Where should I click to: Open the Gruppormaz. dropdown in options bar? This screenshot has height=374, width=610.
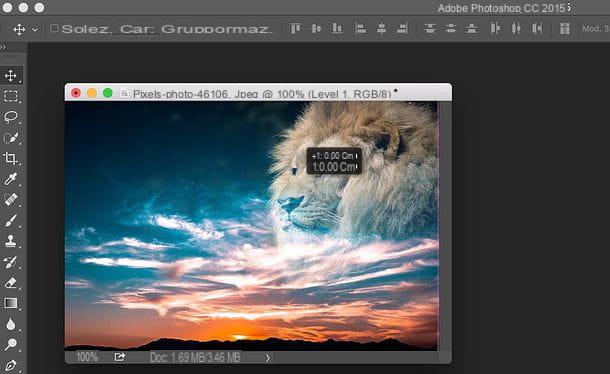click(216, 29)
